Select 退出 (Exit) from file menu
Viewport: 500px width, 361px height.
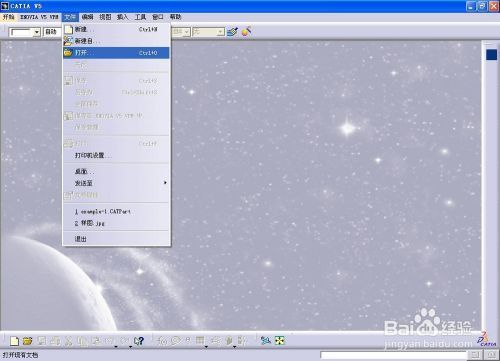tap(116, 239)
